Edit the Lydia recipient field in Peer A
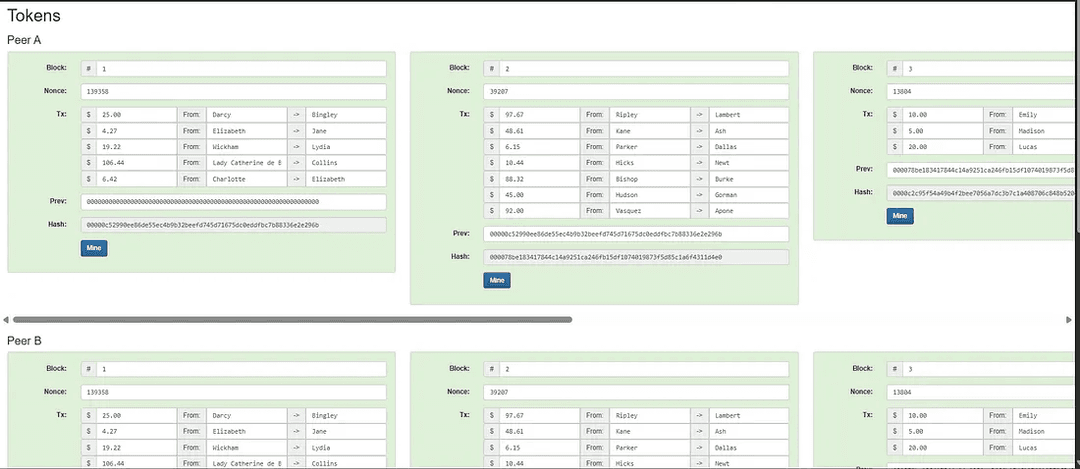The height and width of the screenshot is (469, 1080). [346, 147]
